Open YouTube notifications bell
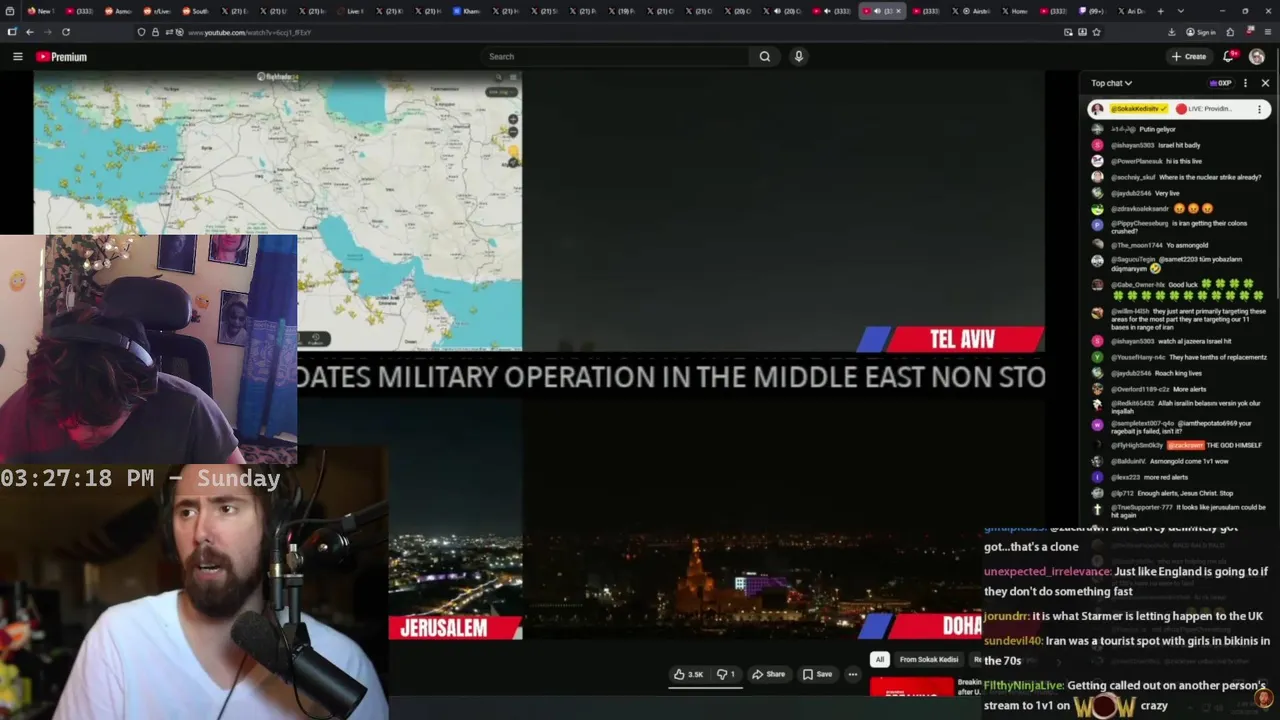The height and width of the screenshot is (720, 1280). coord(1229,57)
